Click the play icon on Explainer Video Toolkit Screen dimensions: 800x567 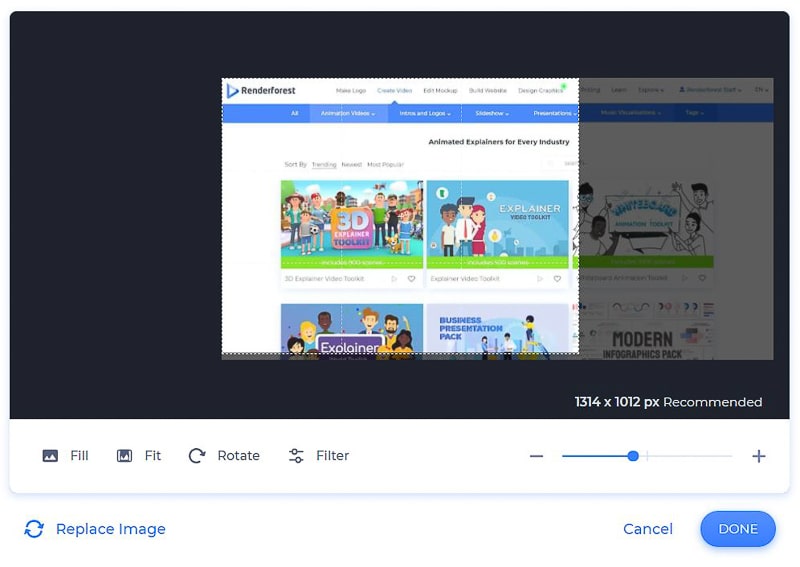540,279
